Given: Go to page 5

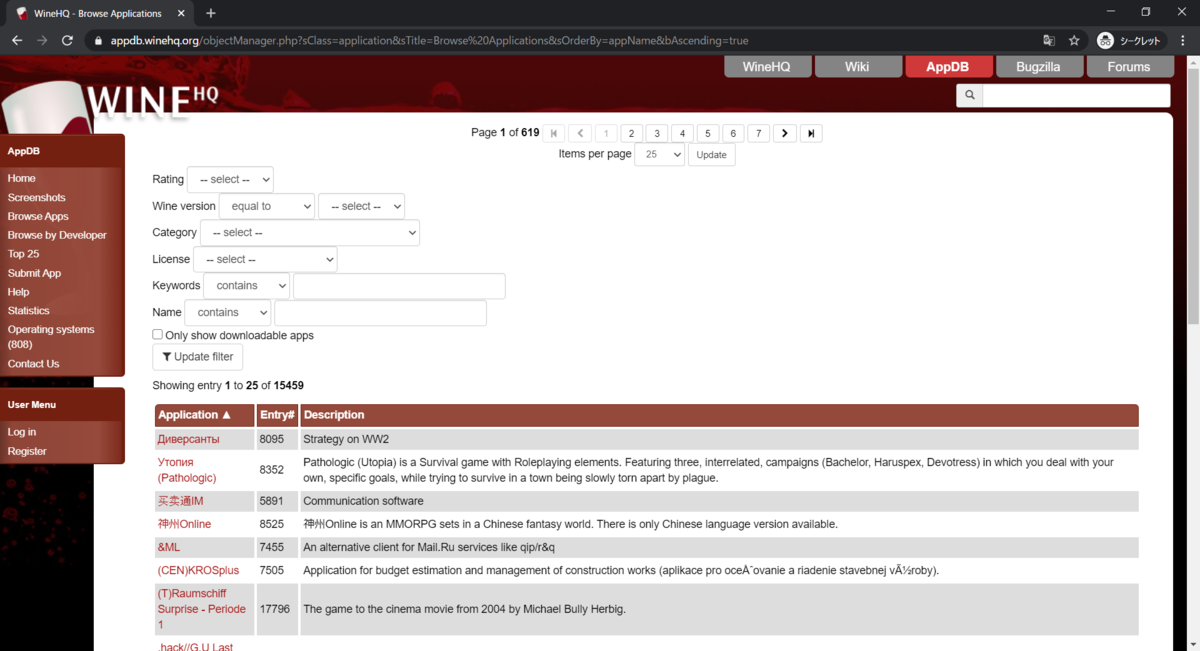Looking at the screenshot, I should pos(708,133).
